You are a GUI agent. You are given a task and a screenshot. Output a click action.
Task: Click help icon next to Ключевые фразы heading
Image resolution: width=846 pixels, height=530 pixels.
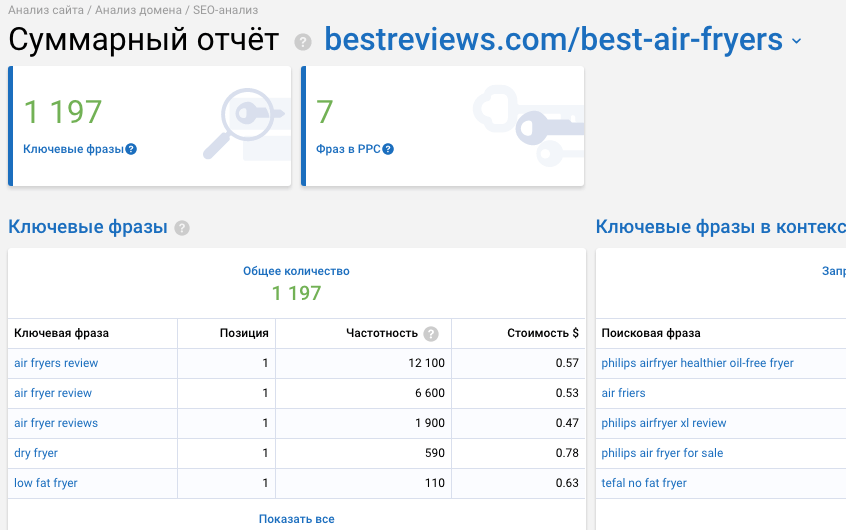[182, 228]
